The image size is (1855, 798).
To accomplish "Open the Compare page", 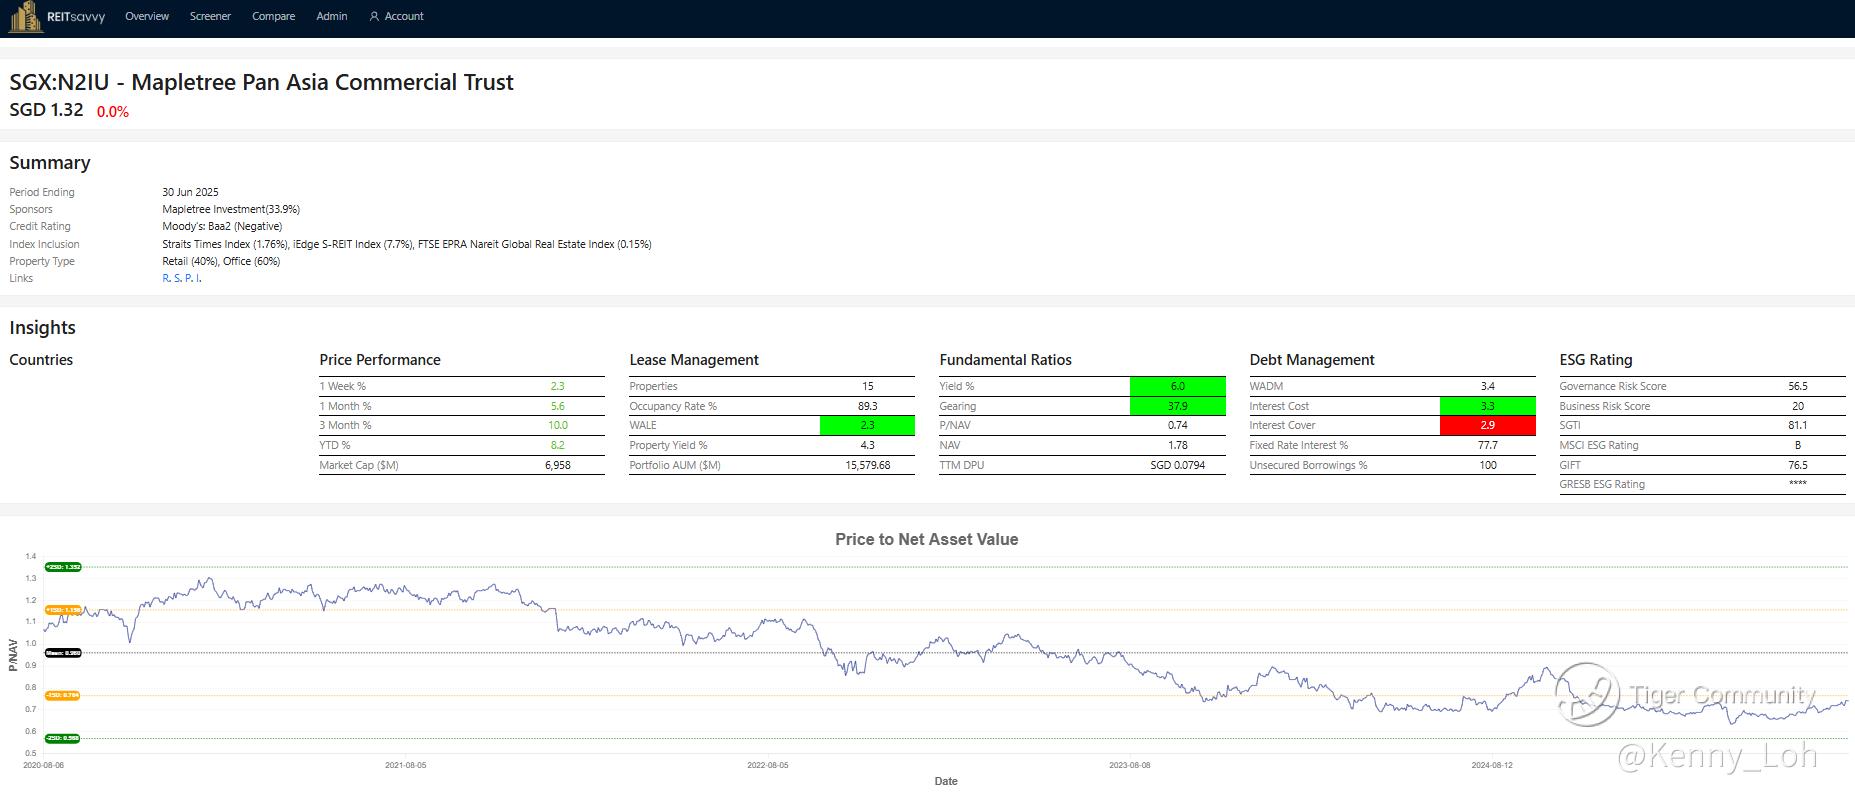I will [273, 17].
